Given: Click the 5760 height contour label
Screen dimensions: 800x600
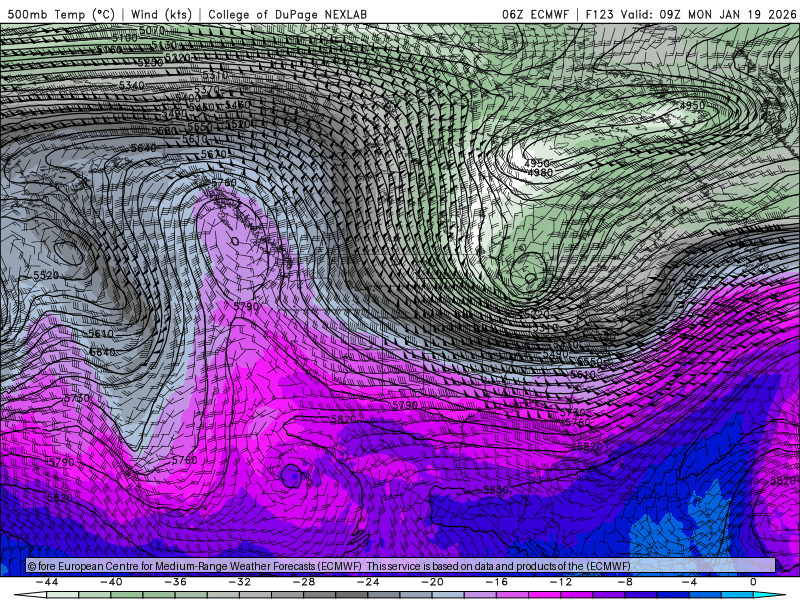Looking at the screenshot, I should (x=184, y=460).
